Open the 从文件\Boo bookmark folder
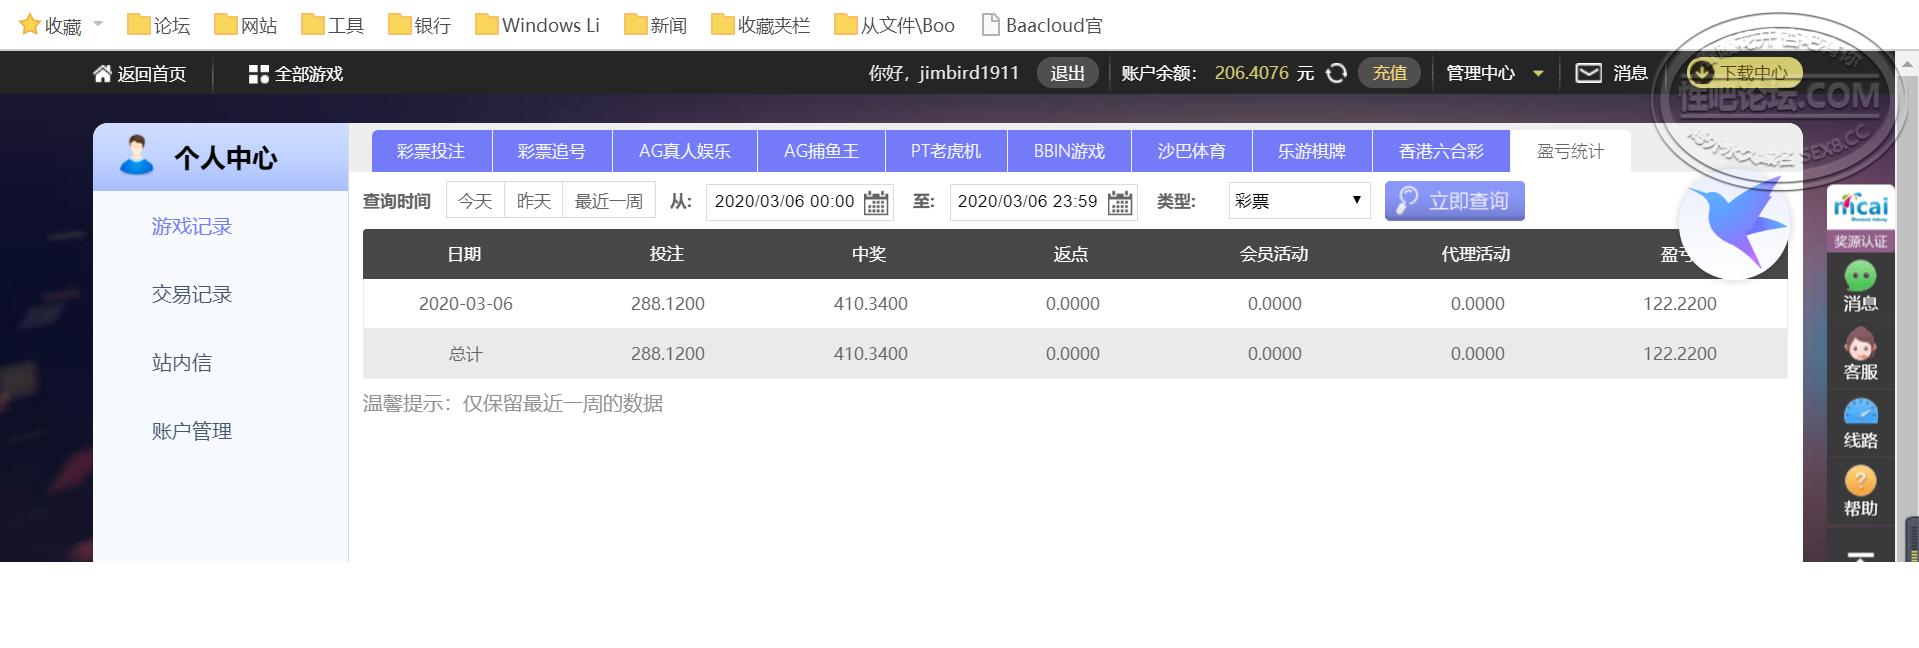This screenshot has width=1919, height=648. point(895,25)
